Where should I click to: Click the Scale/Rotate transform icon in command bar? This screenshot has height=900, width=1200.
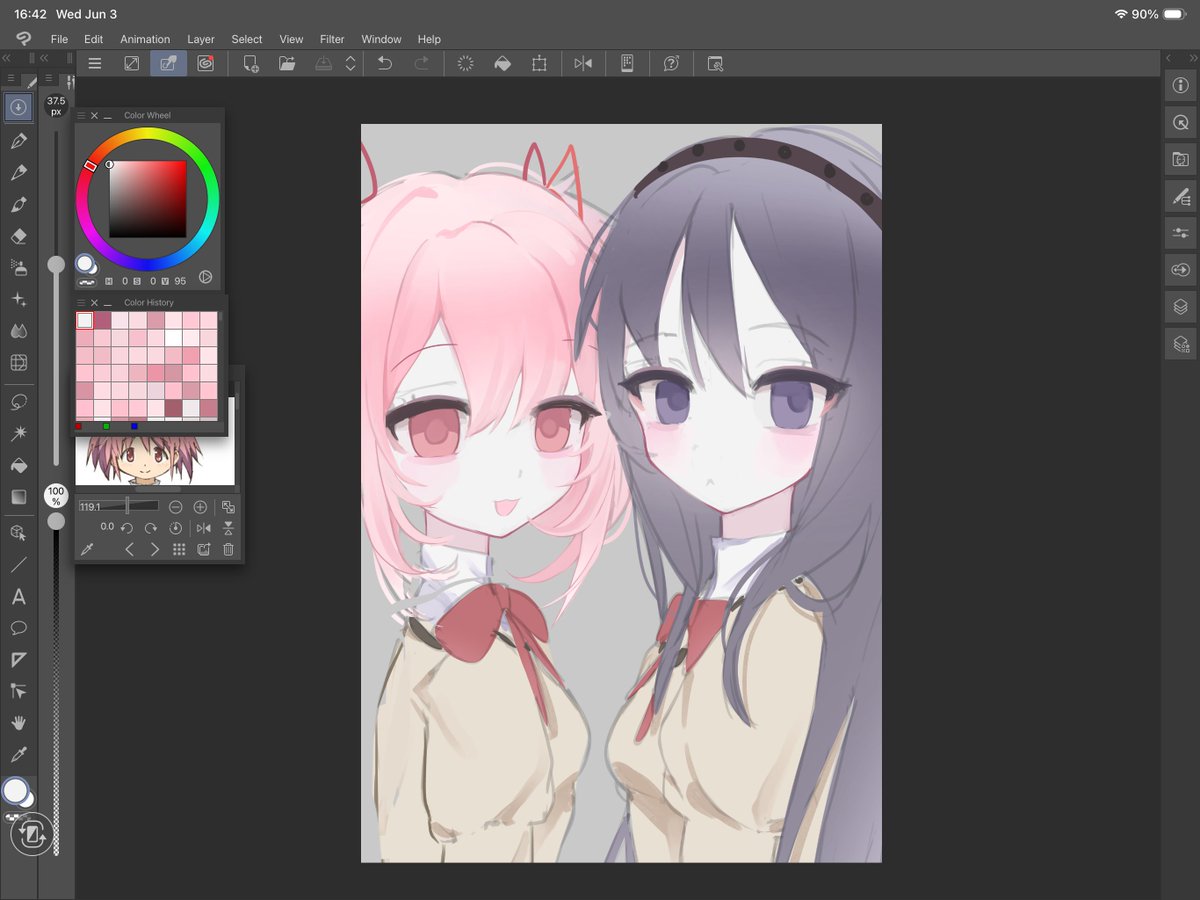539,63
